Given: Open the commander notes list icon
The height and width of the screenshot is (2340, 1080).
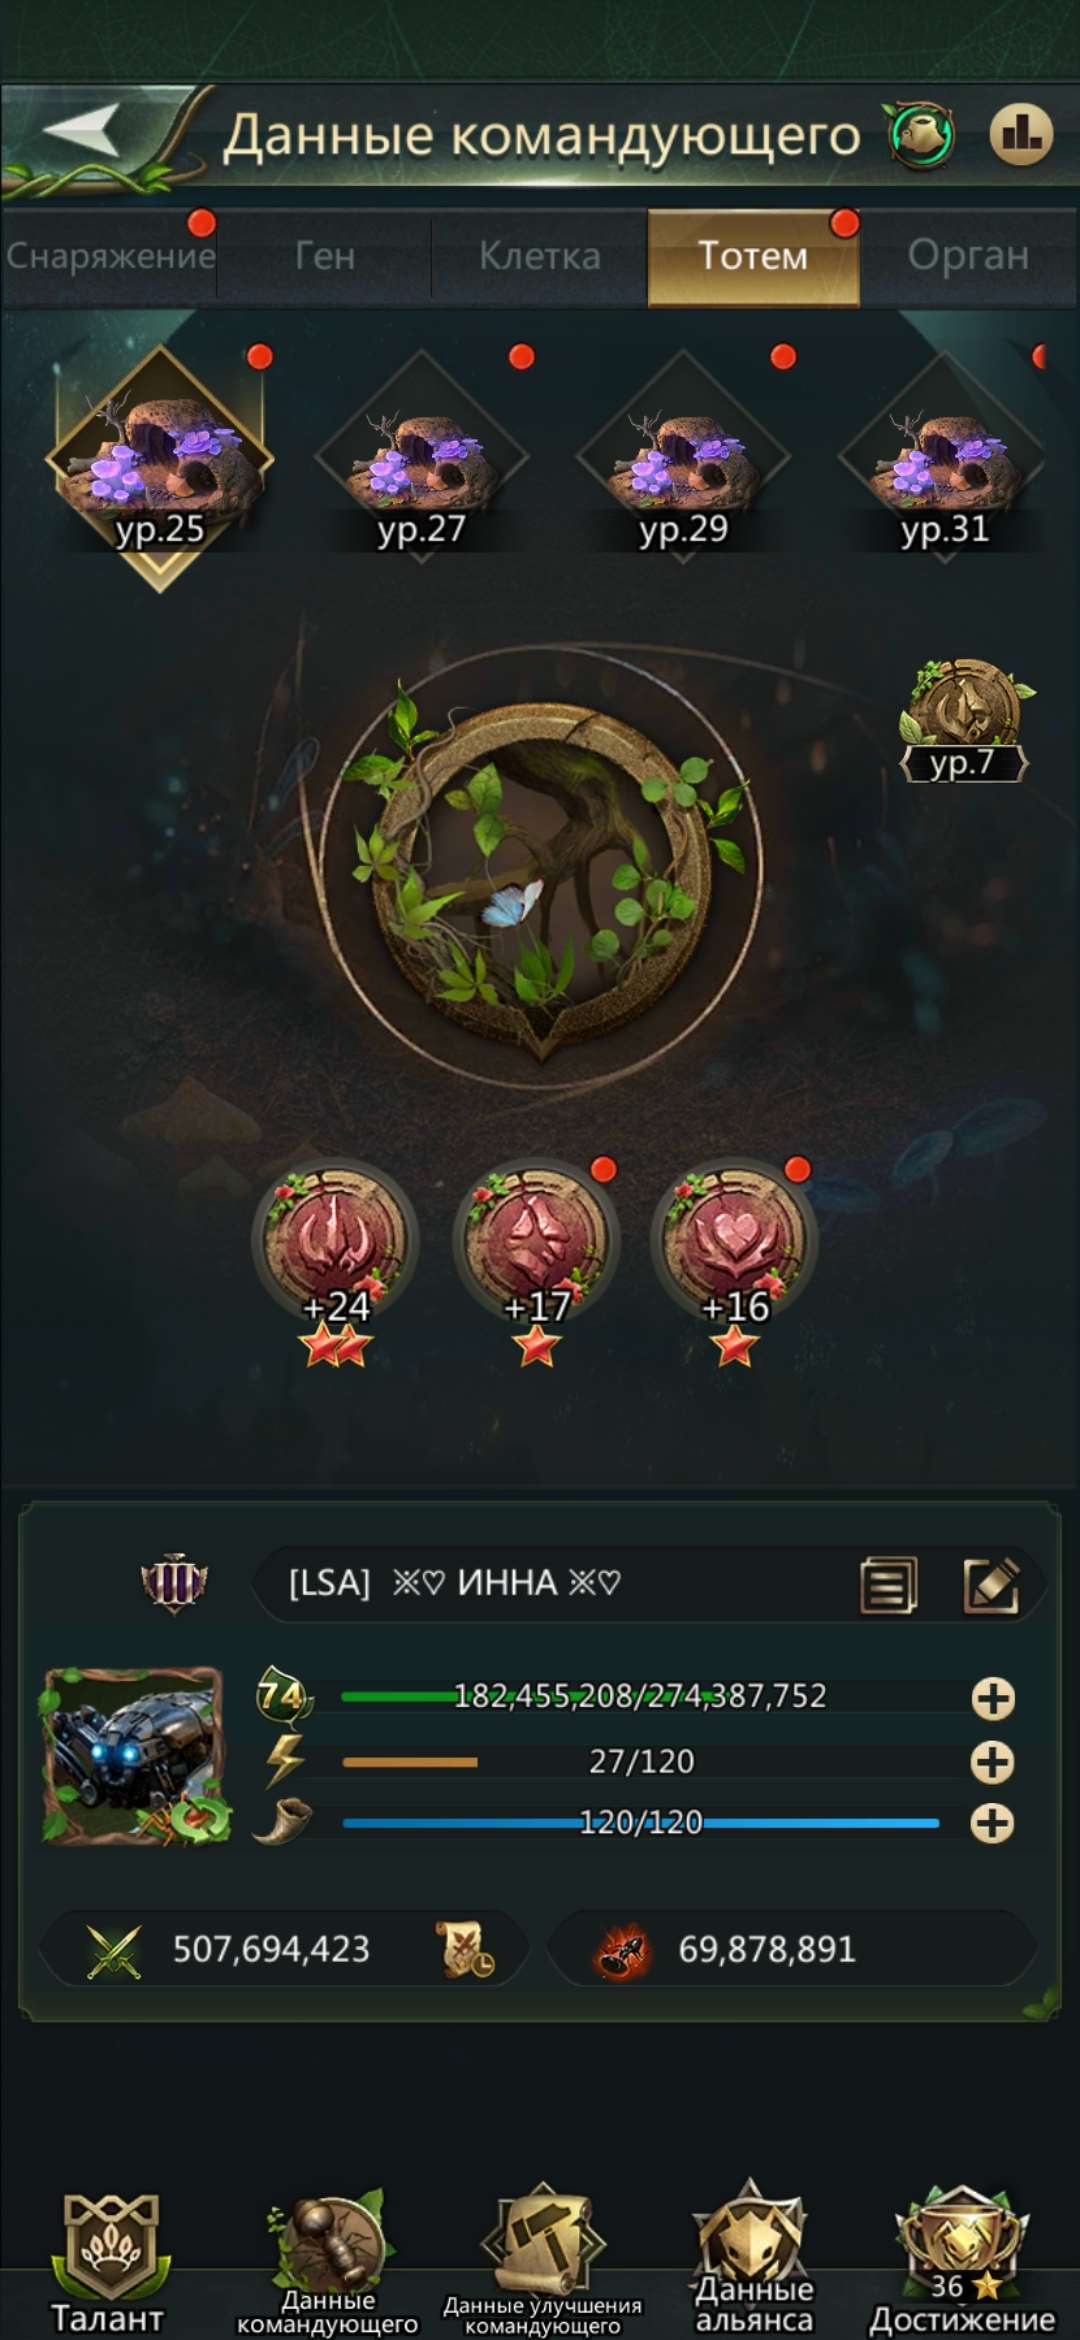Looking at the screenshot, I should click(888, 1584).
